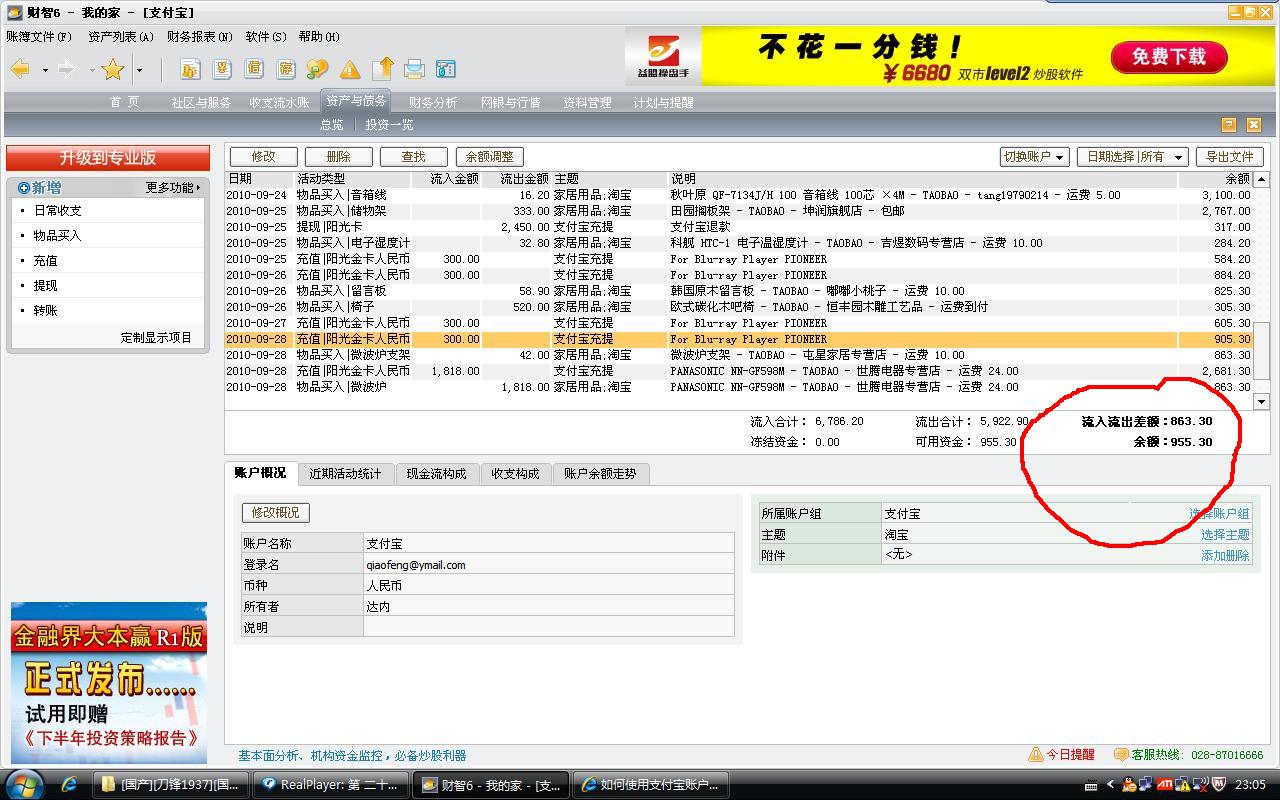
Task: Click the 信 toolbar icon
Action: 254,69
